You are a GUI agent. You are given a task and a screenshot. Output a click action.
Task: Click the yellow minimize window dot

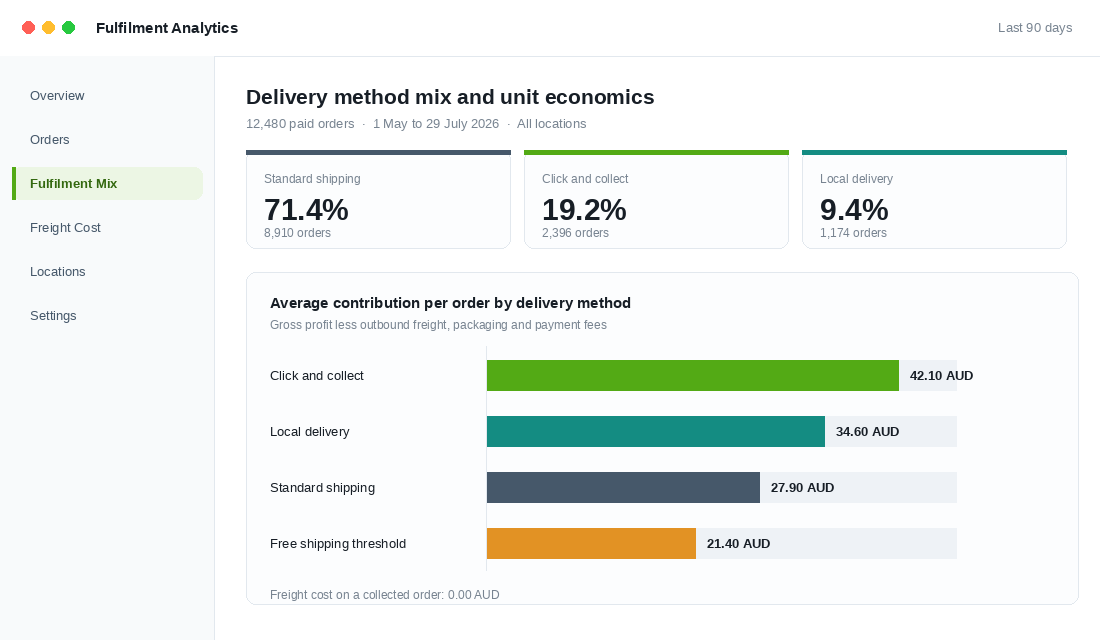48,27
